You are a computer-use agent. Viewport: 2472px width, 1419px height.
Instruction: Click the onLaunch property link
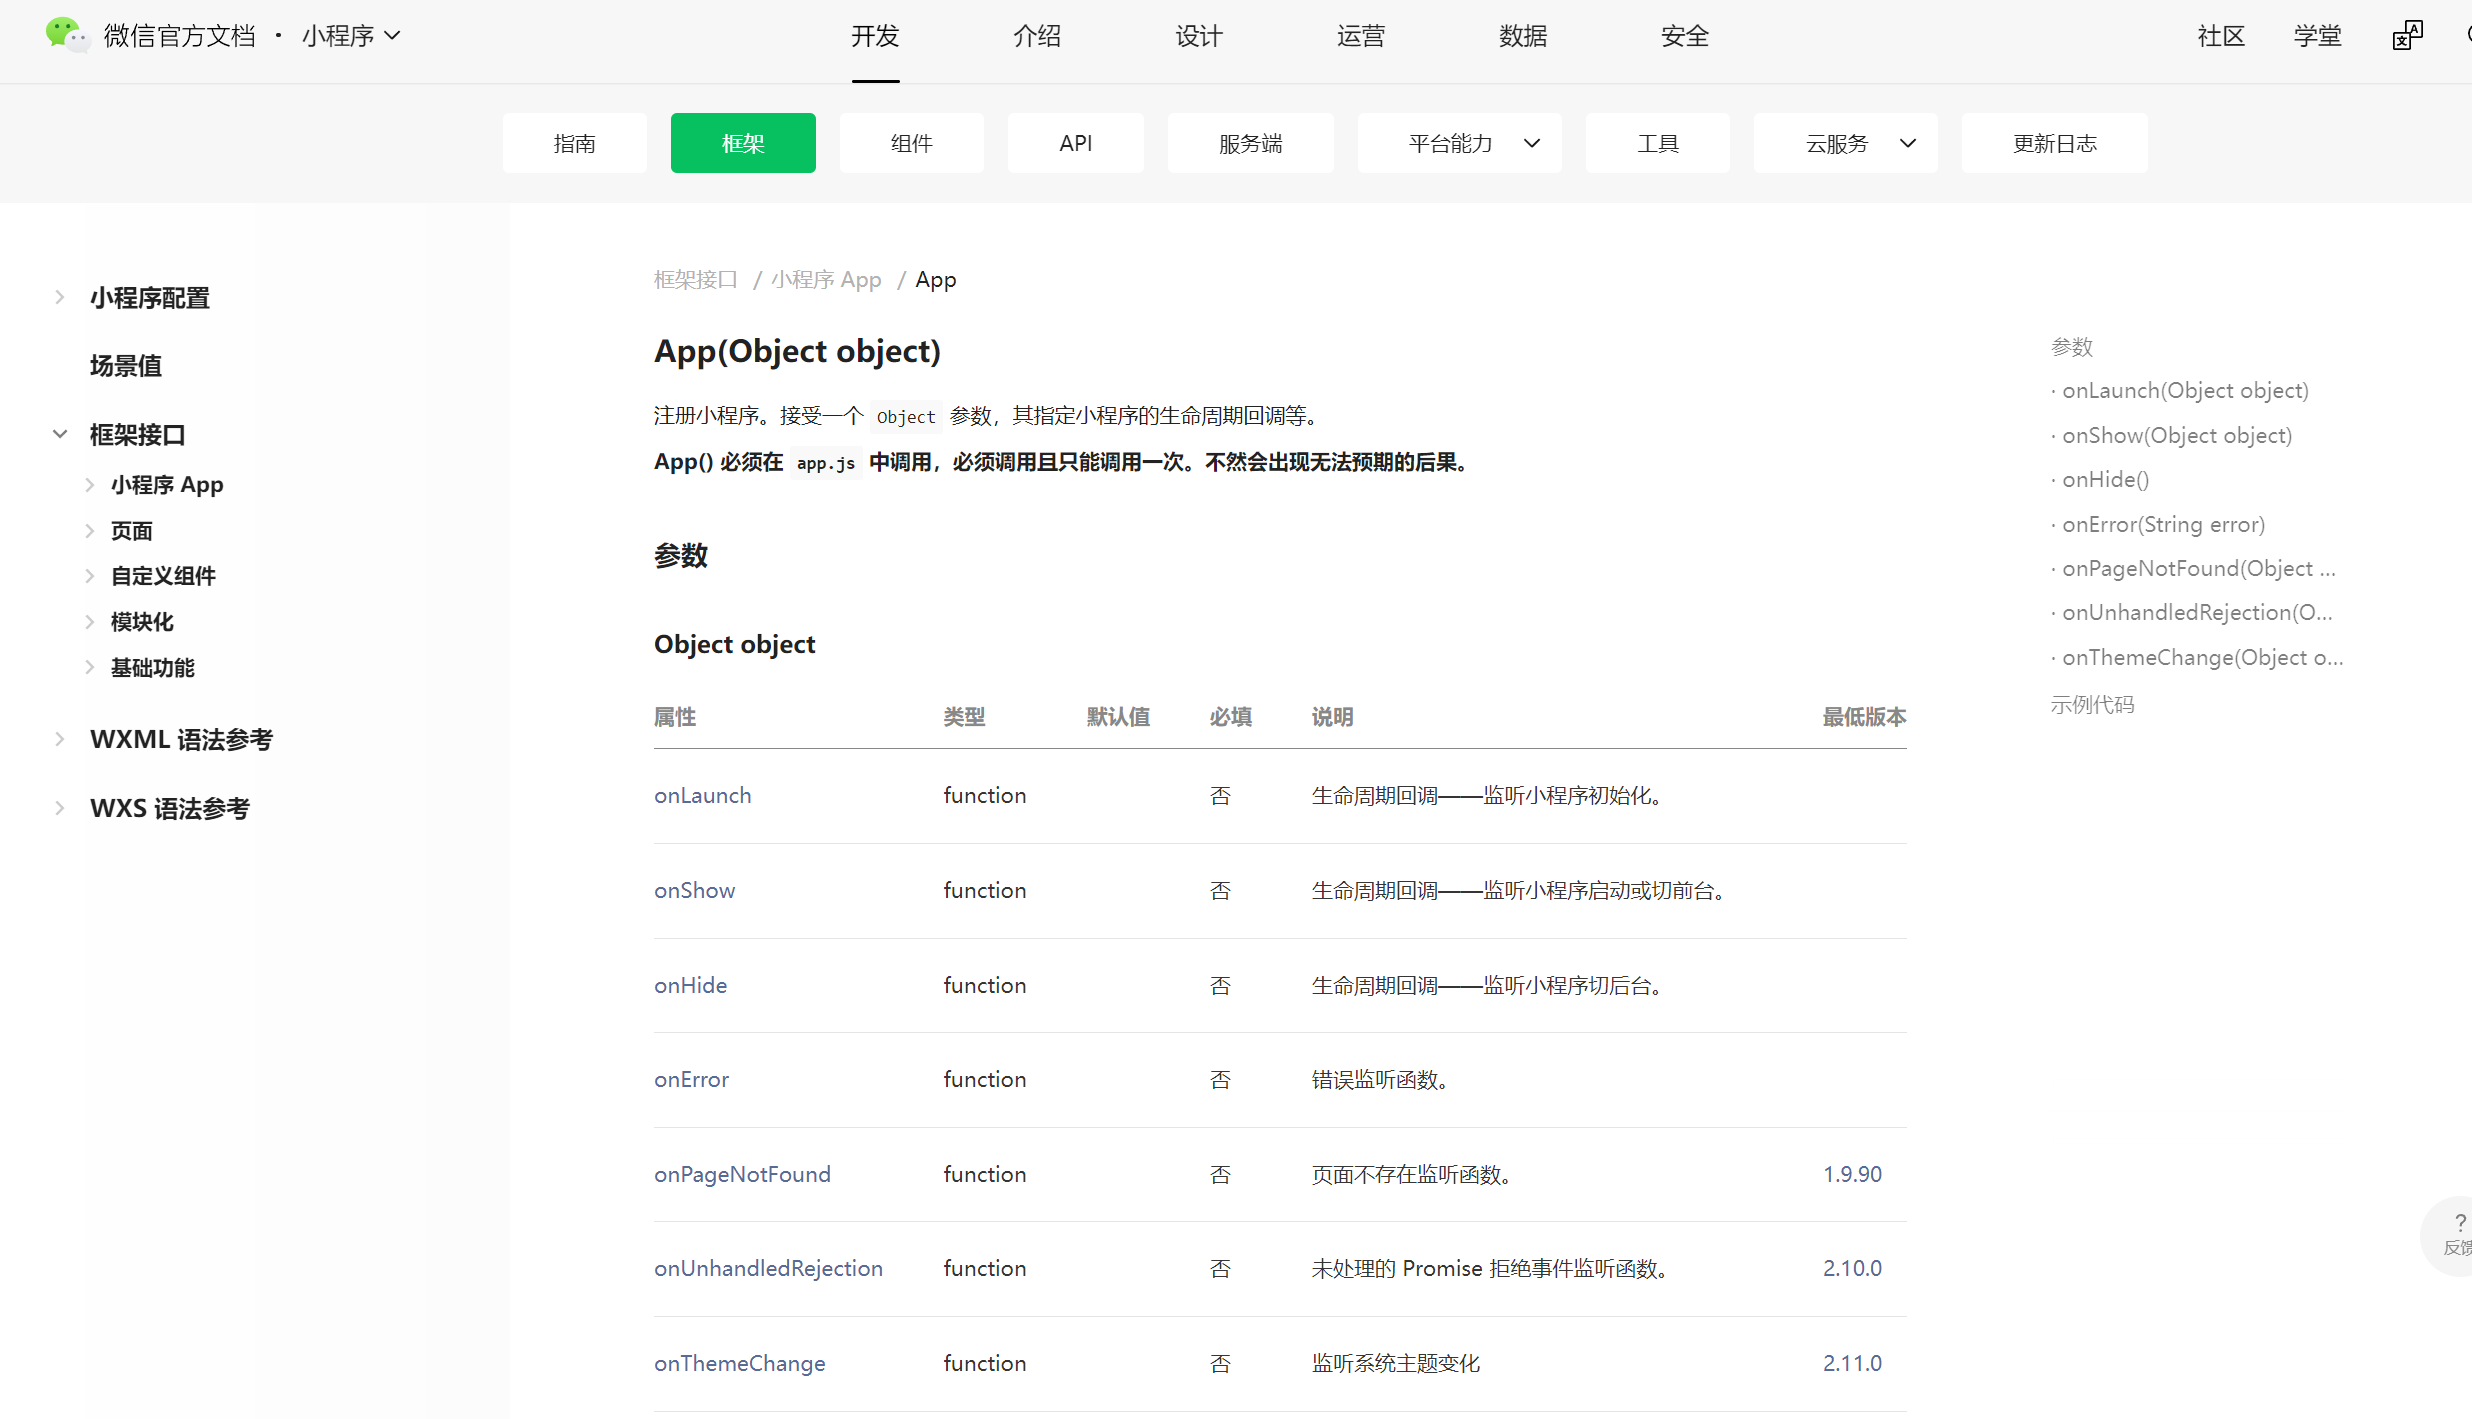[x=702, y=795]
